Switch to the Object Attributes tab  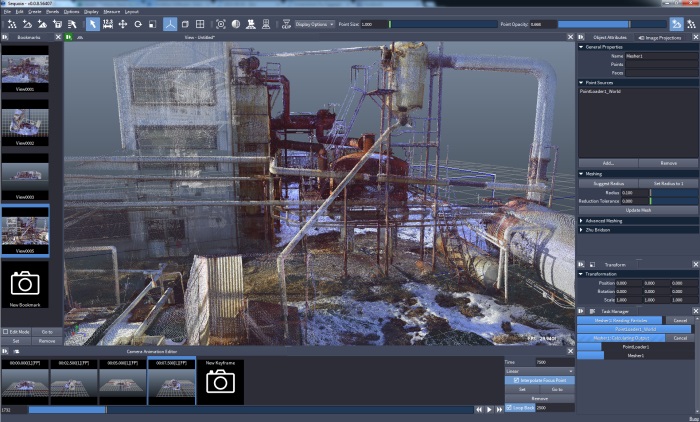coord(610,38)
